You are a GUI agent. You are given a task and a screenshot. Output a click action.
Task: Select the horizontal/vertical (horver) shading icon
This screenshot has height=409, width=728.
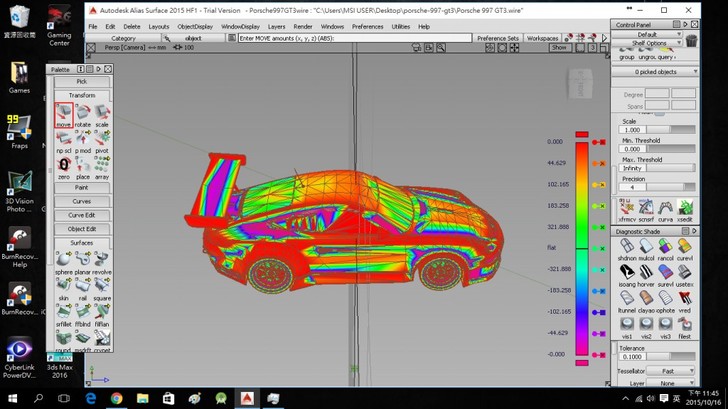(x=646, y=273)
